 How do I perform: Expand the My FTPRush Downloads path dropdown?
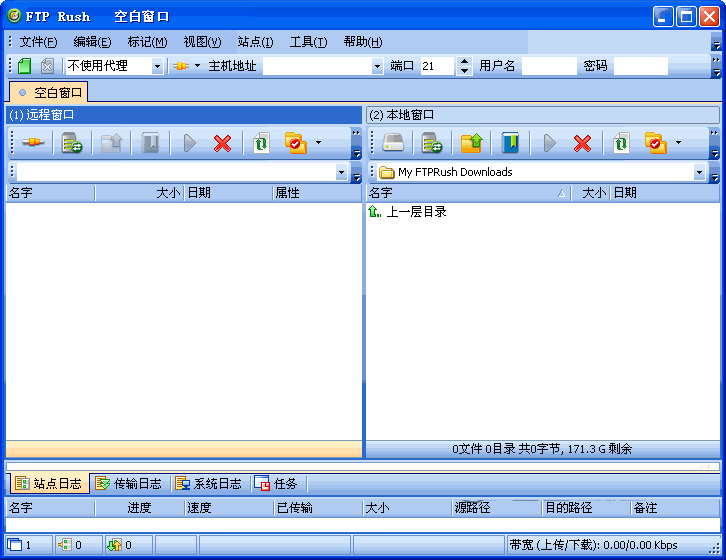(x=699, y=172)
